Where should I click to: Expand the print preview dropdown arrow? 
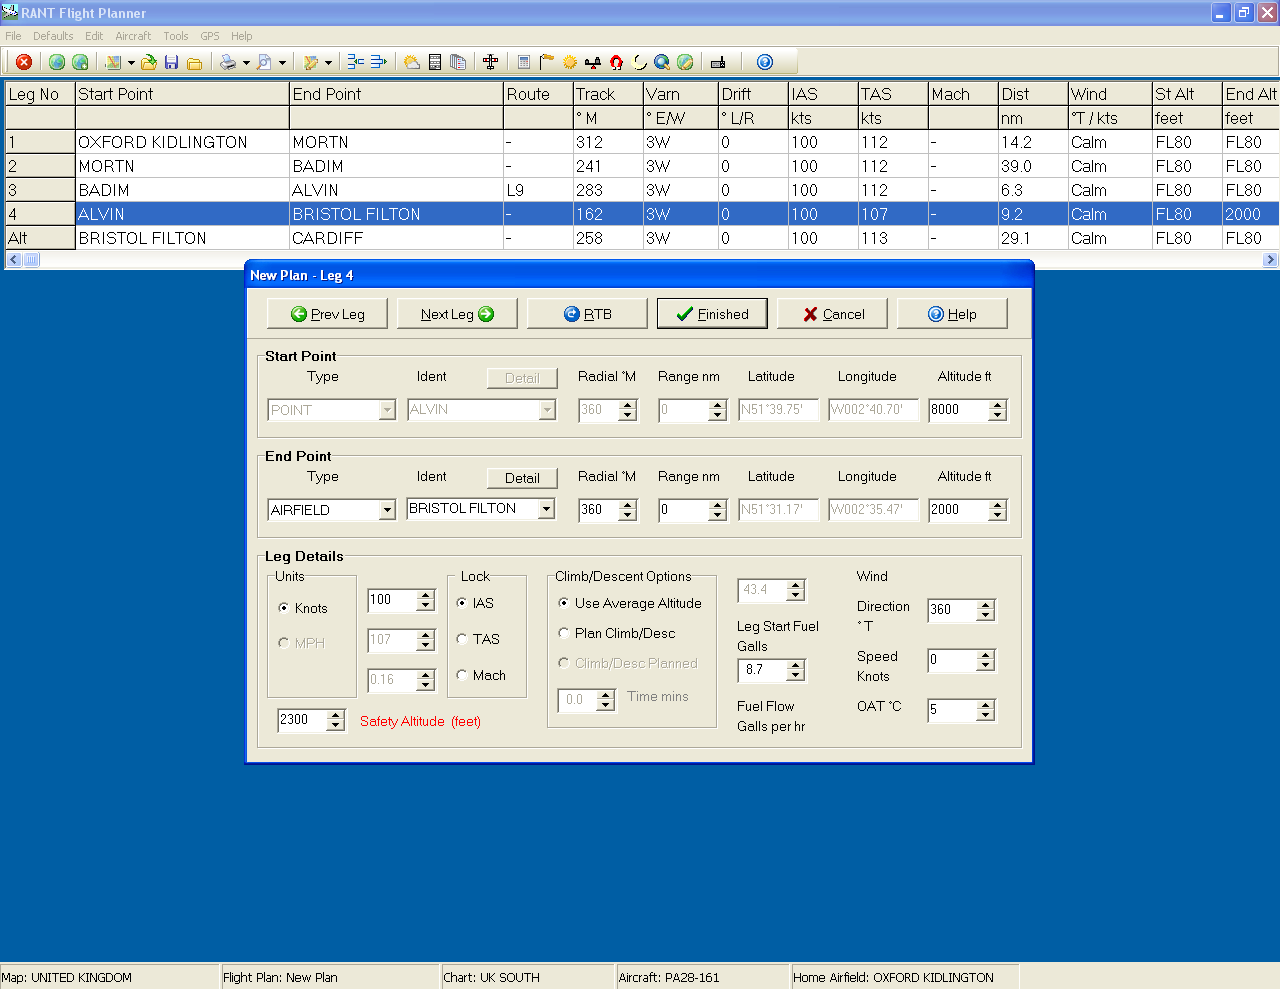pos(282,63)
